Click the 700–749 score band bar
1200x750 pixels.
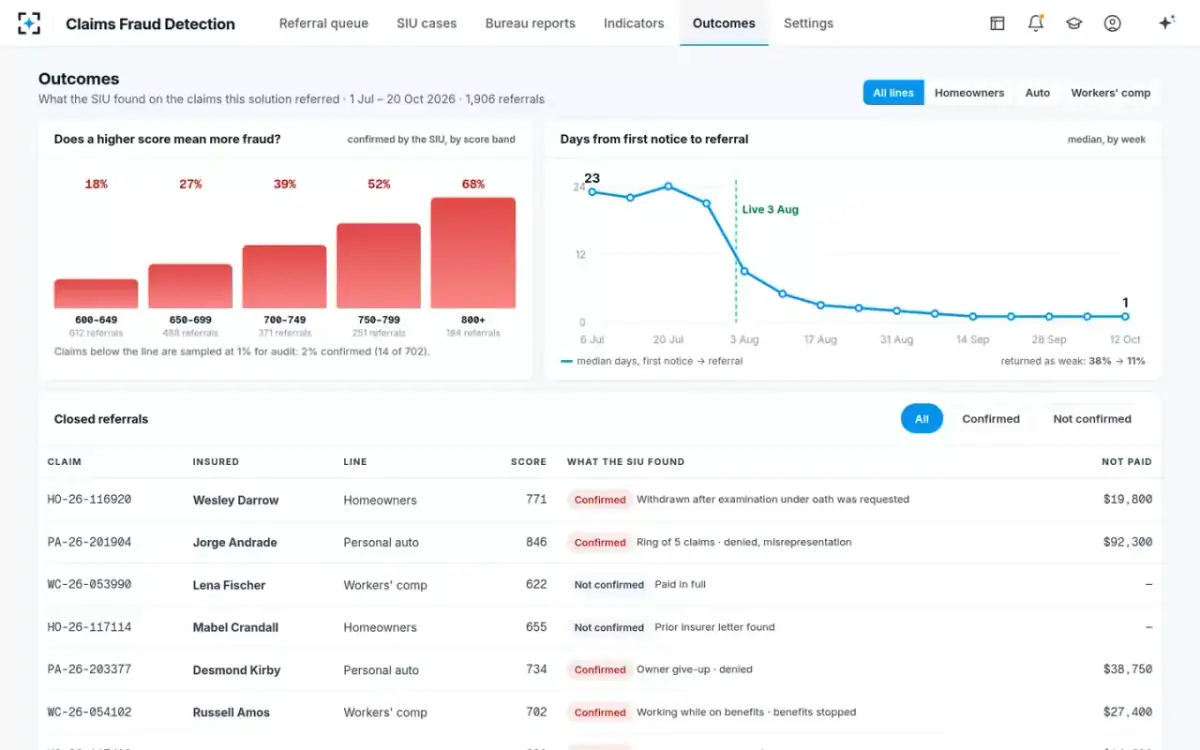(x=284, y=277)
